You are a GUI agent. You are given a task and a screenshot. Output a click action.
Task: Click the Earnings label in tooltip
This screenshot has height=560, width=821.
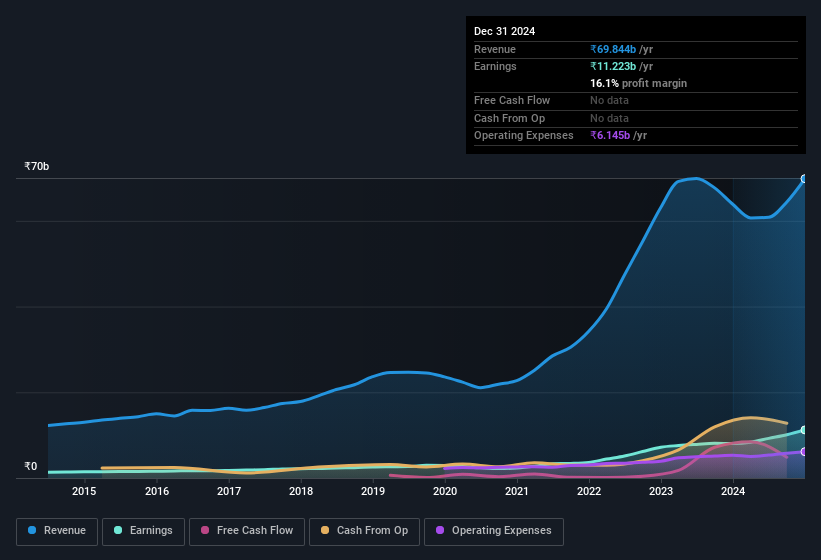click(495, 66)
